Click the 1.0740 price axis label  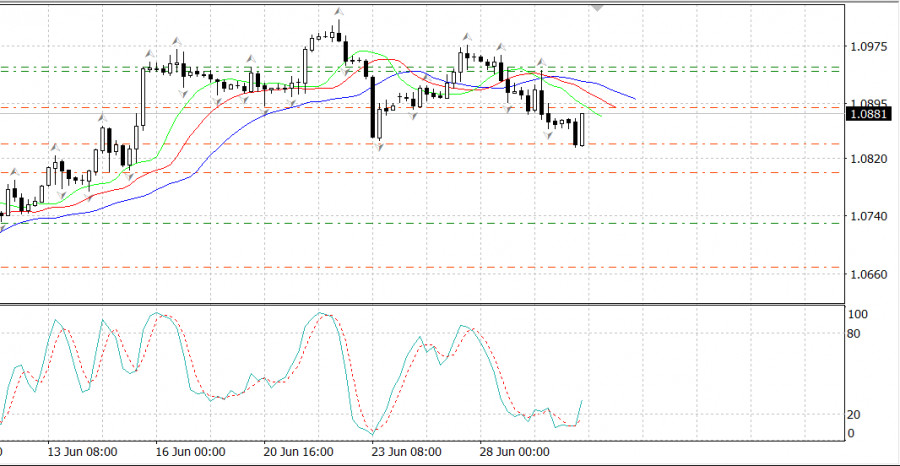tap(867, 217)
